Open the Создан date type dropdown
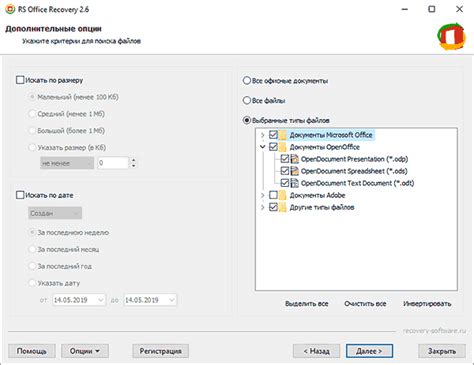 pyautogui.click(x=55, y=213)
